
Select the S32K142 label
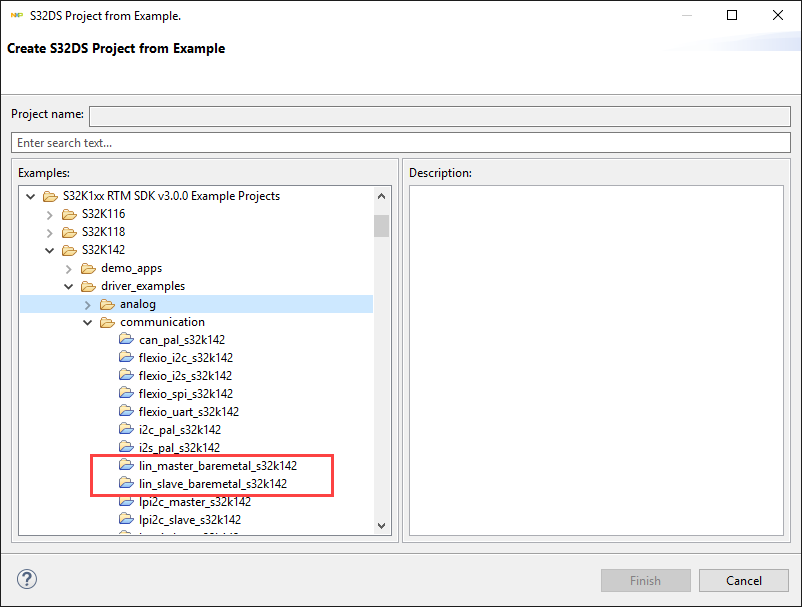tap(103, 250)
